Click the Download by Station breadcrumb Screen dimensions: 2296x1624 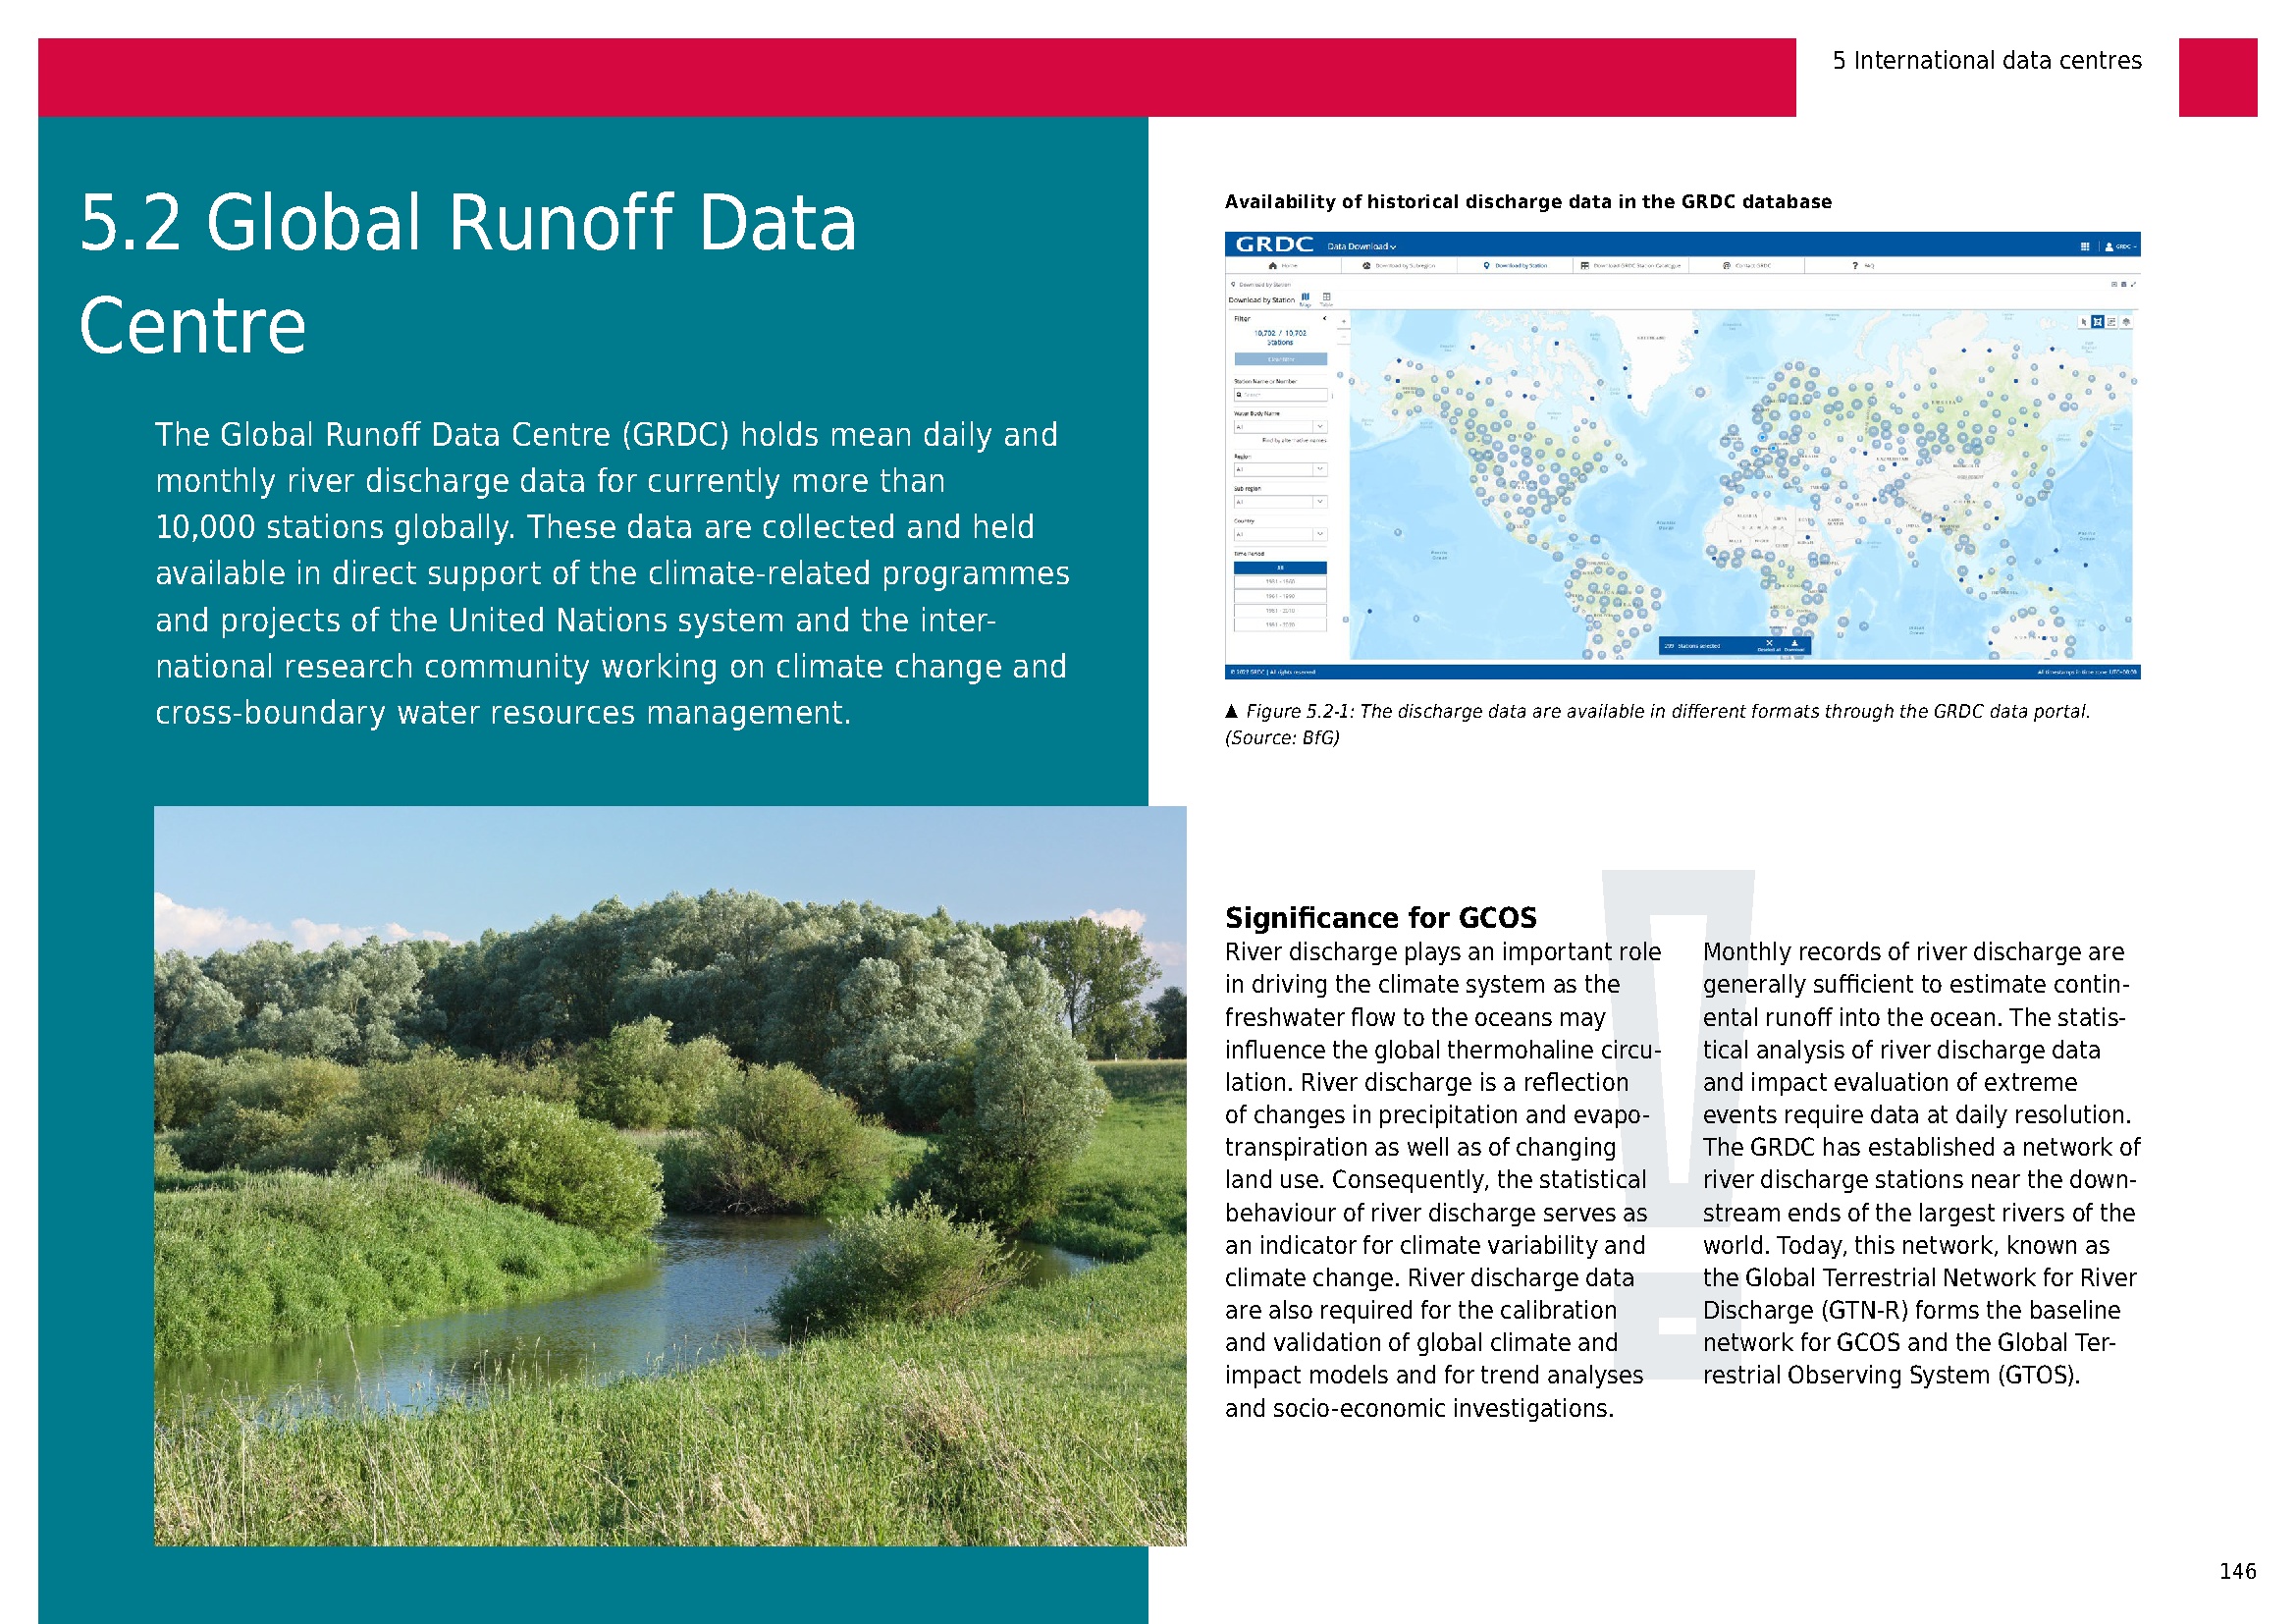pyautogui.click(x=1262, y=285)
